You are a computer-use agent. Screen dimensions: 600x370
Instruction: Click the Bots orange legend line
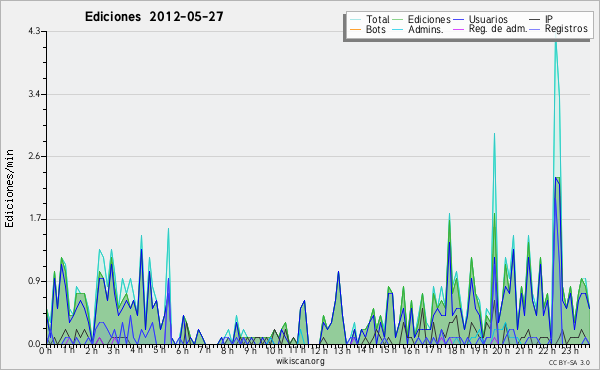coord(355,29)
